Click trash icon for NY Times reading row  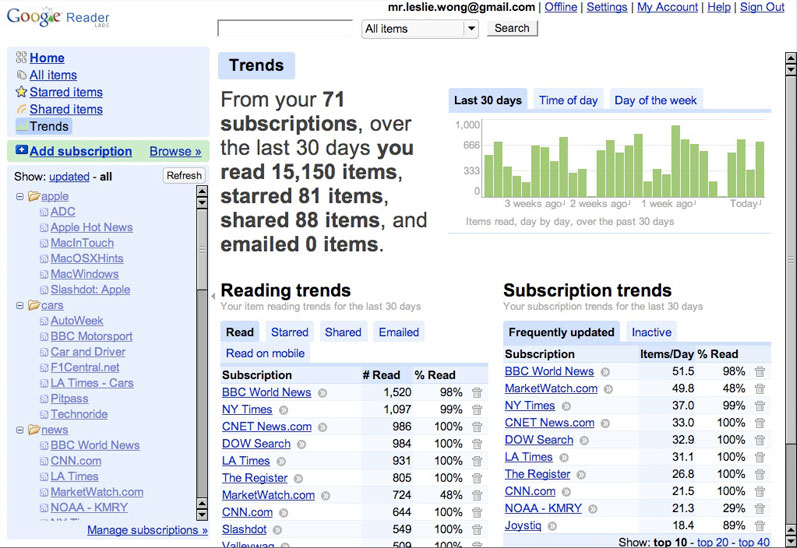pyautogui.click(x=477, y=410)
